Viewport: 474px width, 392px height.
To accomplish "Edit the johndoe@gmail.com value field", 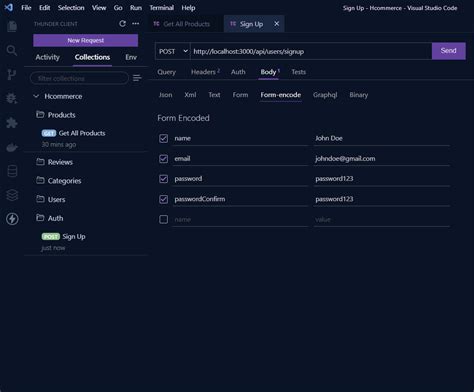I will (381, 159).
